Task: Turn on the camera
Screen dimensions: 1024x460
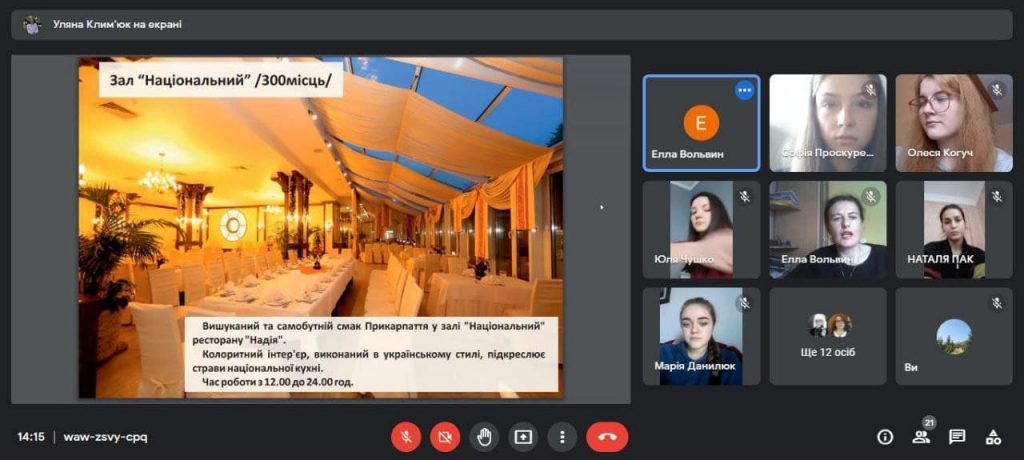Action: click(445, 437)
